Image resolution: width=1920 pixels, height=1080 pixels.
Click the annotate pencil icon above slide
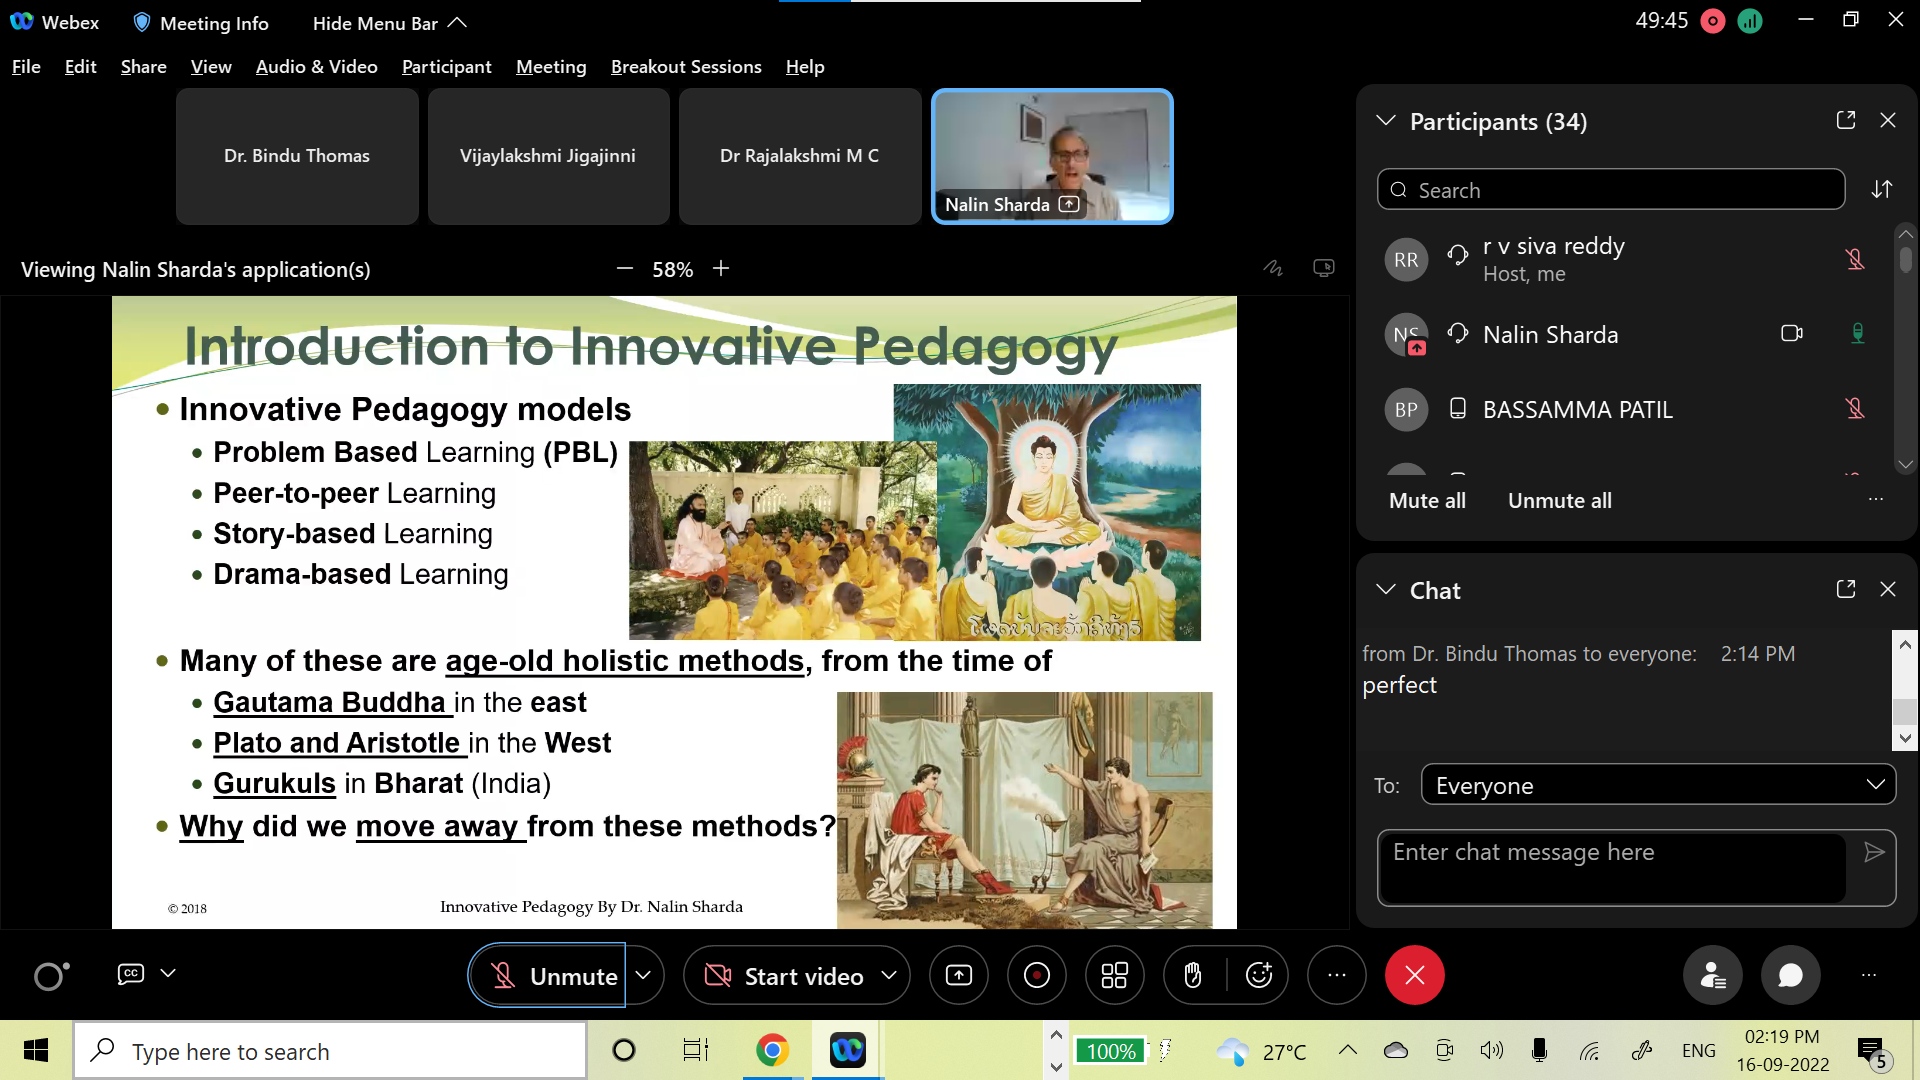(x=1272, y=268)
